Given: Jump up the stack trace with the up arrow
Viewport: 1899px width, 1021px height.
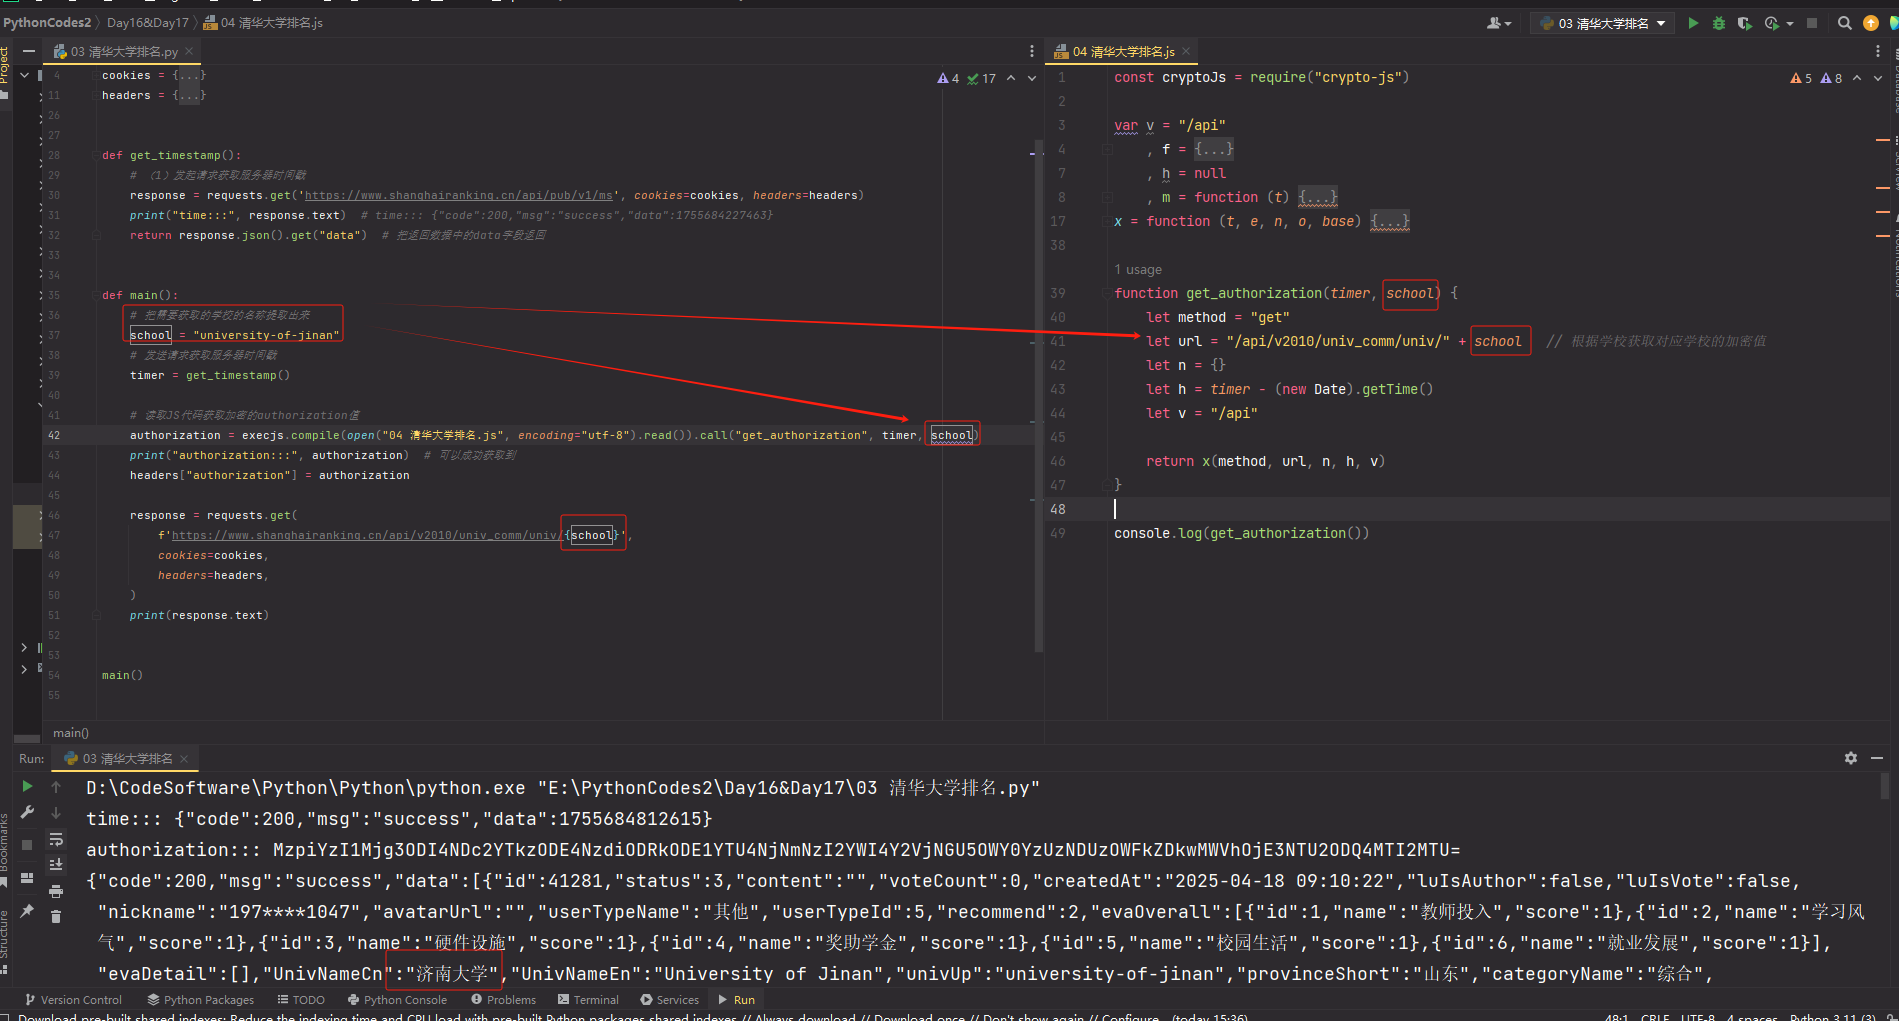Looking at the screenshot, I should coord(56,787).
